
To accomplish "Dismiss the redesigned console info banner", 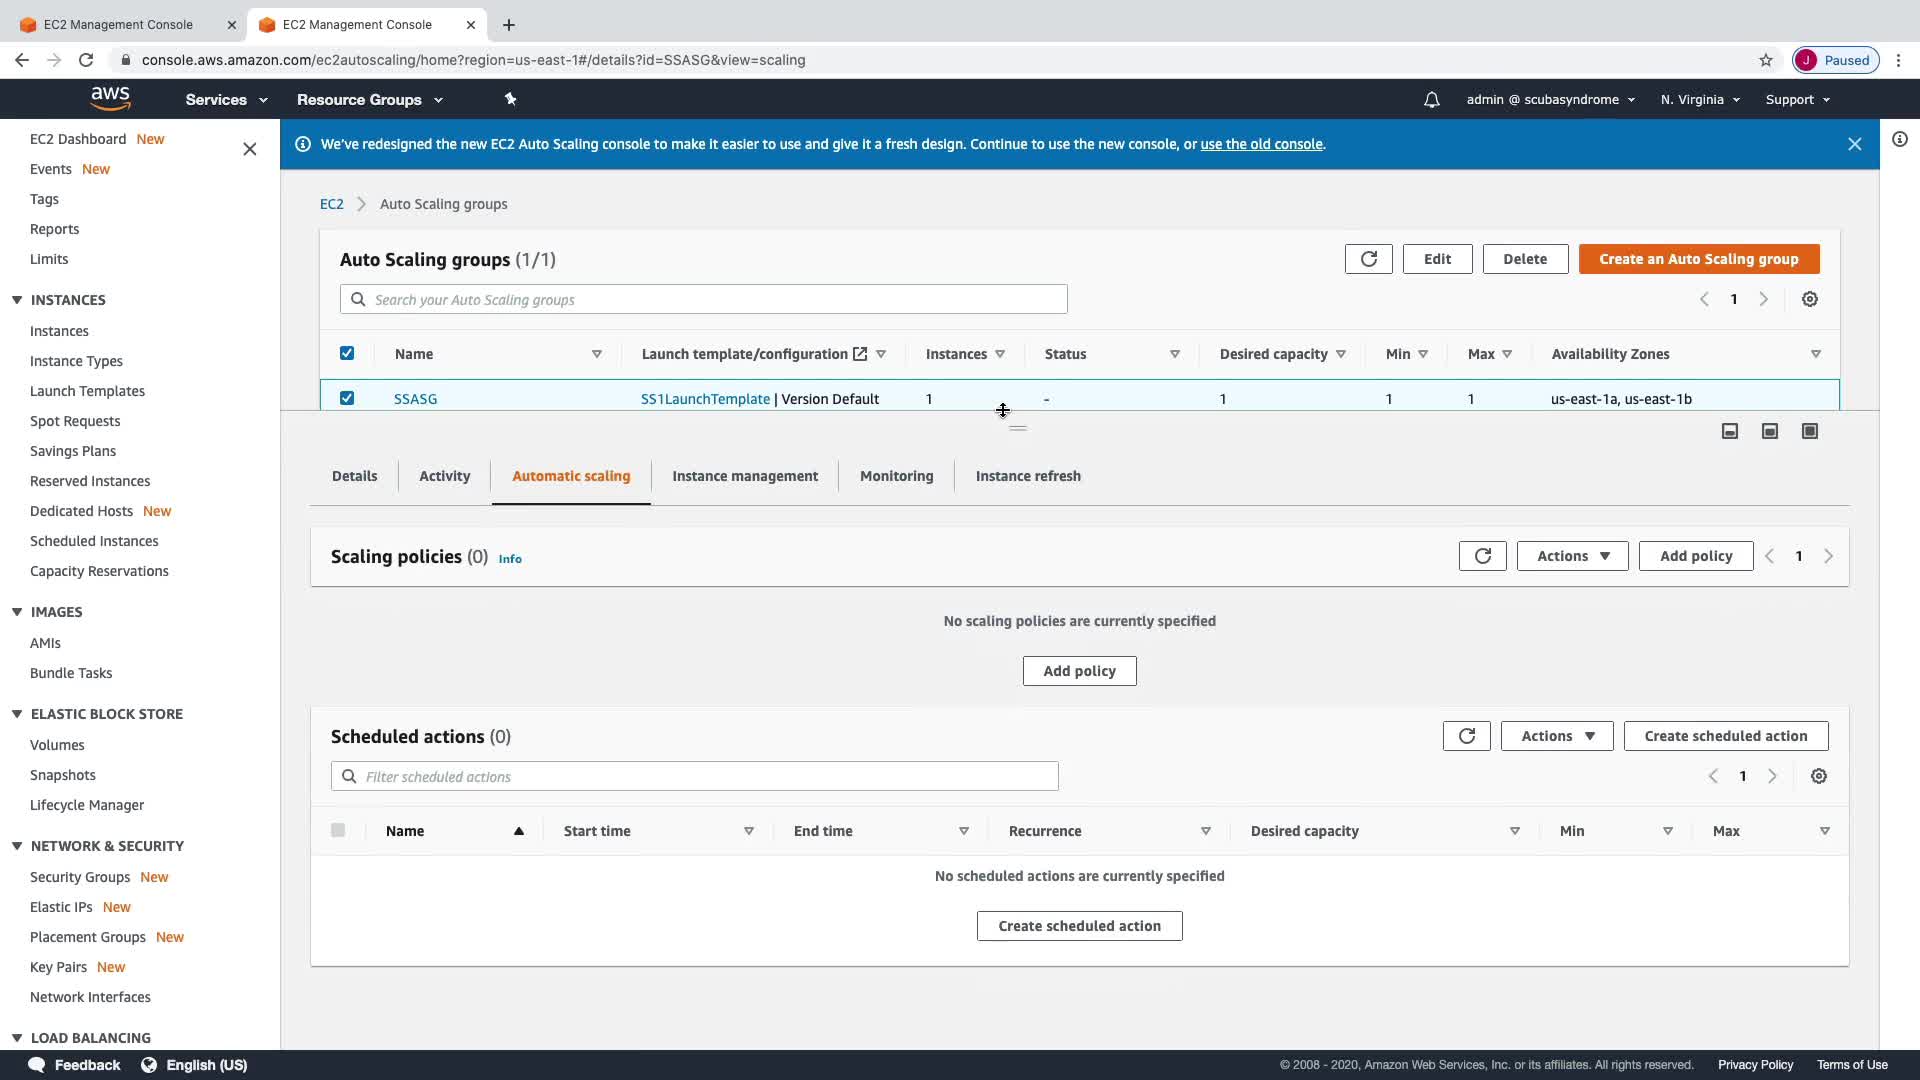I will coord(1854,144).
